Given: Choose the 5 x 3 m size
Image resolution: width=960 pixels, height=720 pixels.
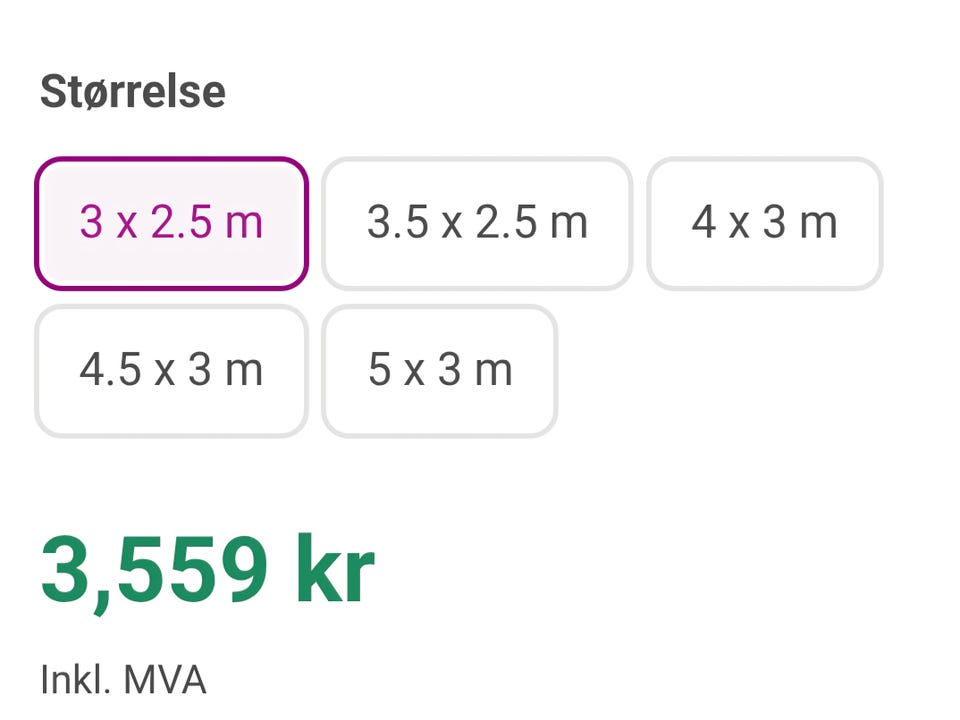Looking at the screenshot, I should 440,371.
